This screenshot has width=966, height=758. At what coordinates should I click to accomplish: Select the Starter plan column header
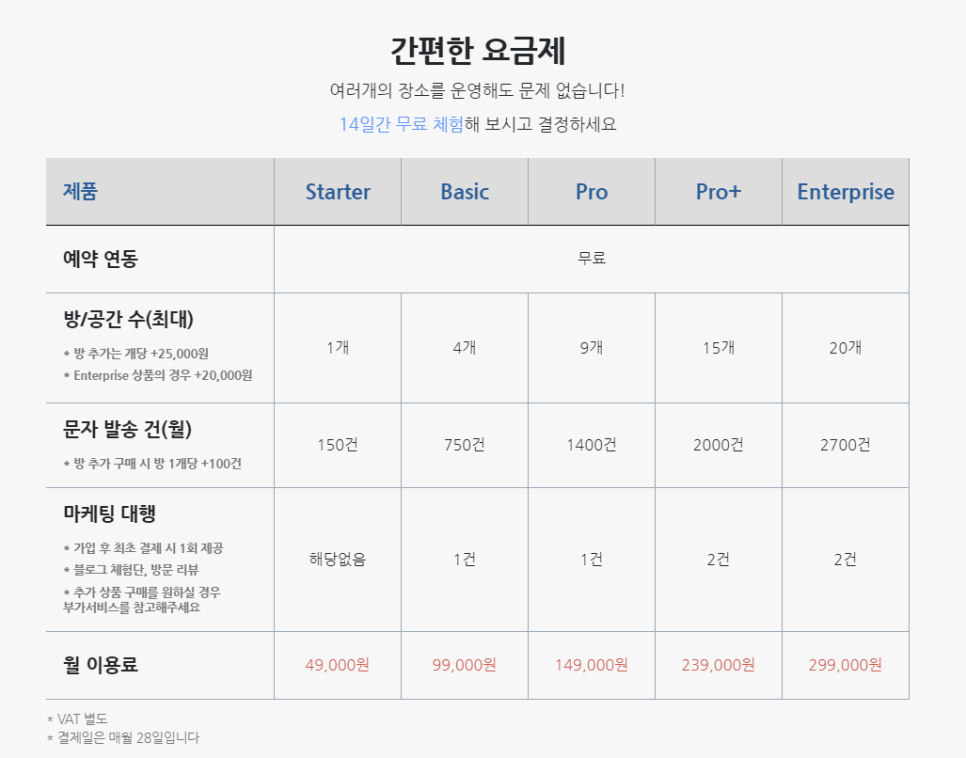click(338, 192)
